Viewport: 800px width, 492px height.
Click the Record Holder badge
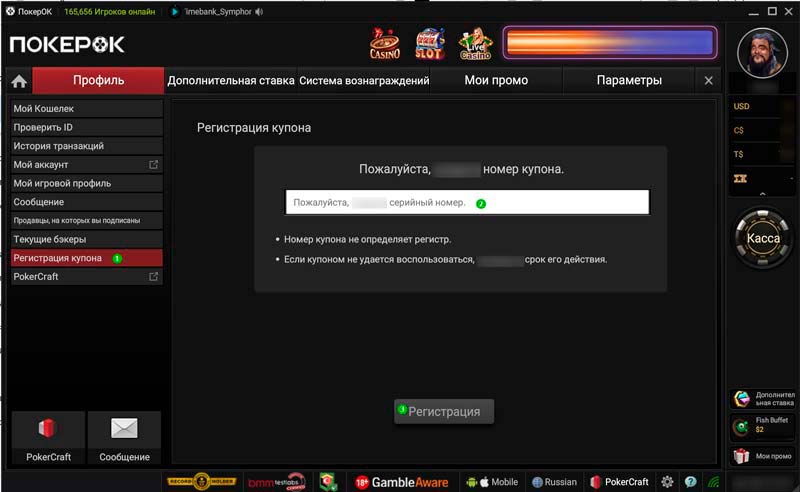click(202, 481)
